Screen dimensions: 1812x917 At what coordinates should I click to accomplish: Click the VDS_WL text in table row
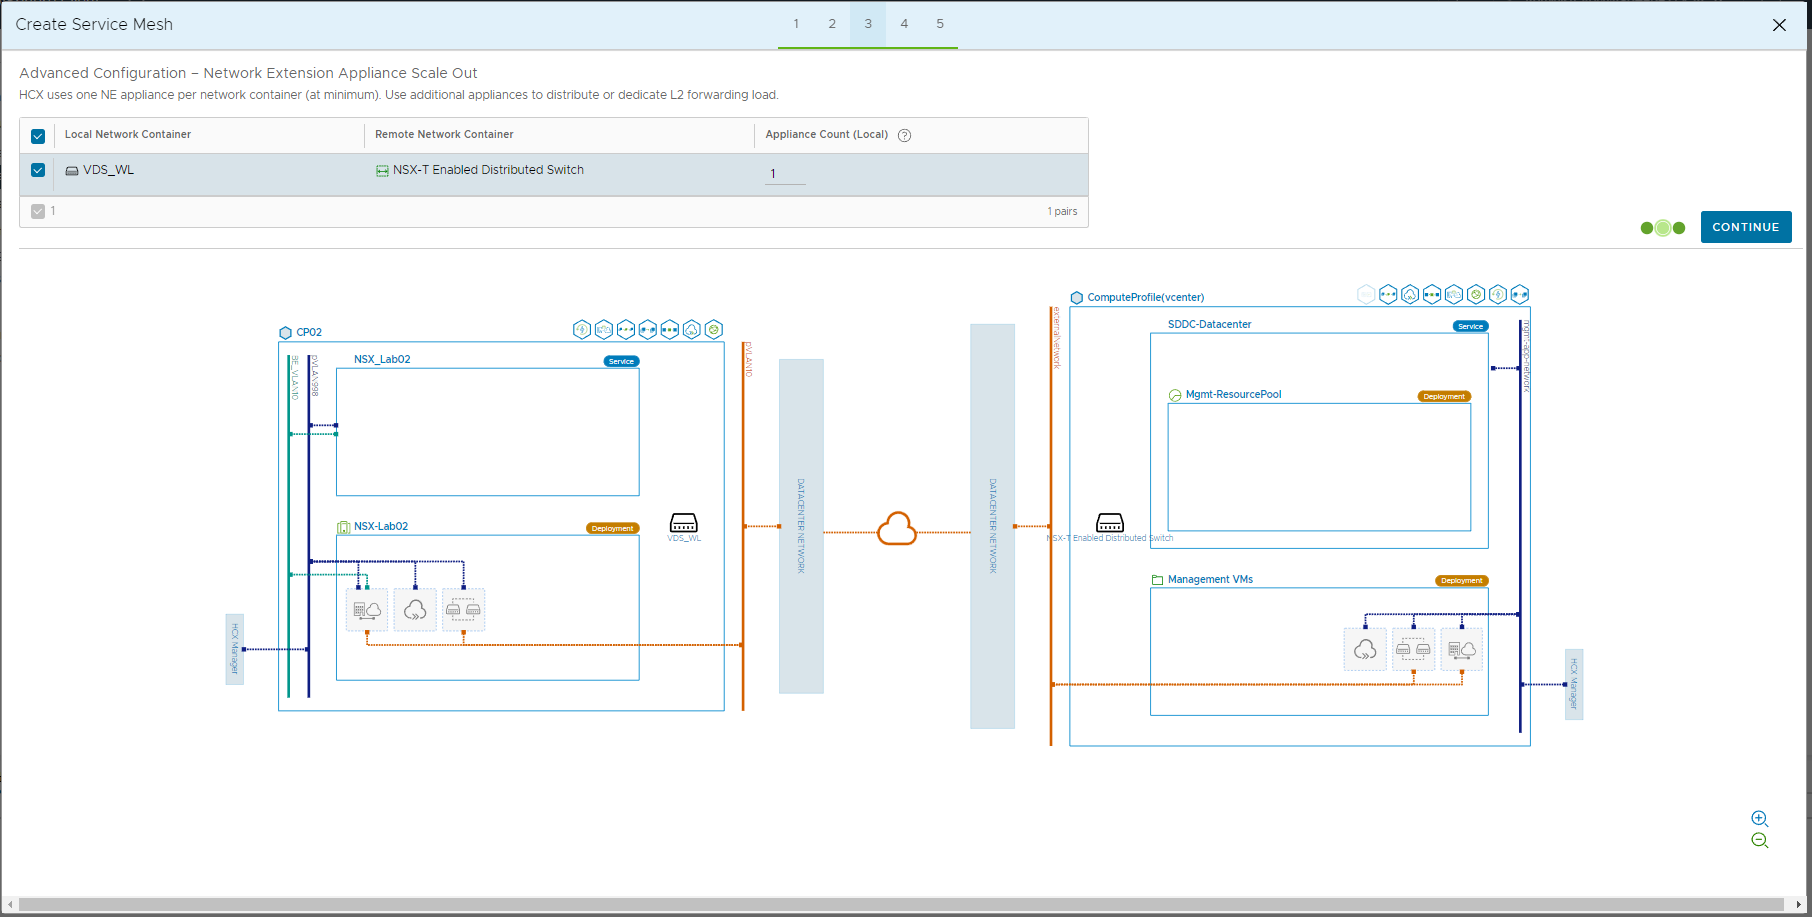(x=108, y=170)
